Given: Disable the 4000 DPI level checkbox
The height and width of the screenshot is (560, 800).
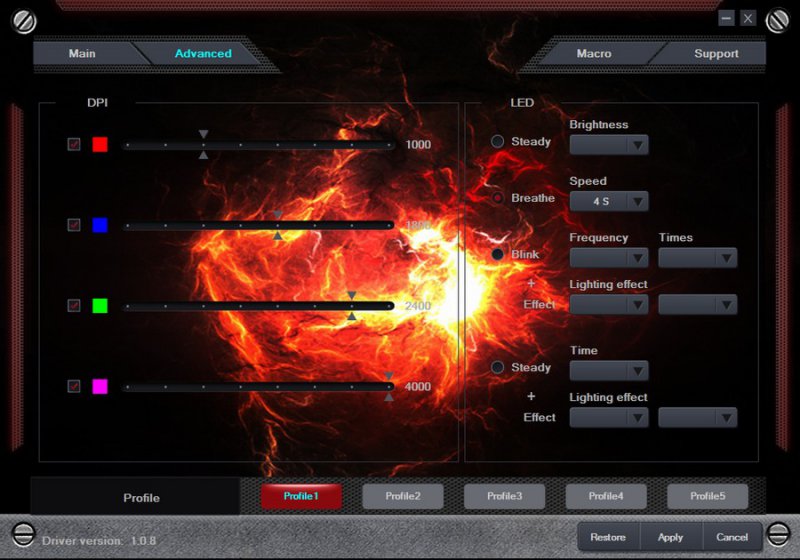Looking at the screenshot, I should (74, 386).
